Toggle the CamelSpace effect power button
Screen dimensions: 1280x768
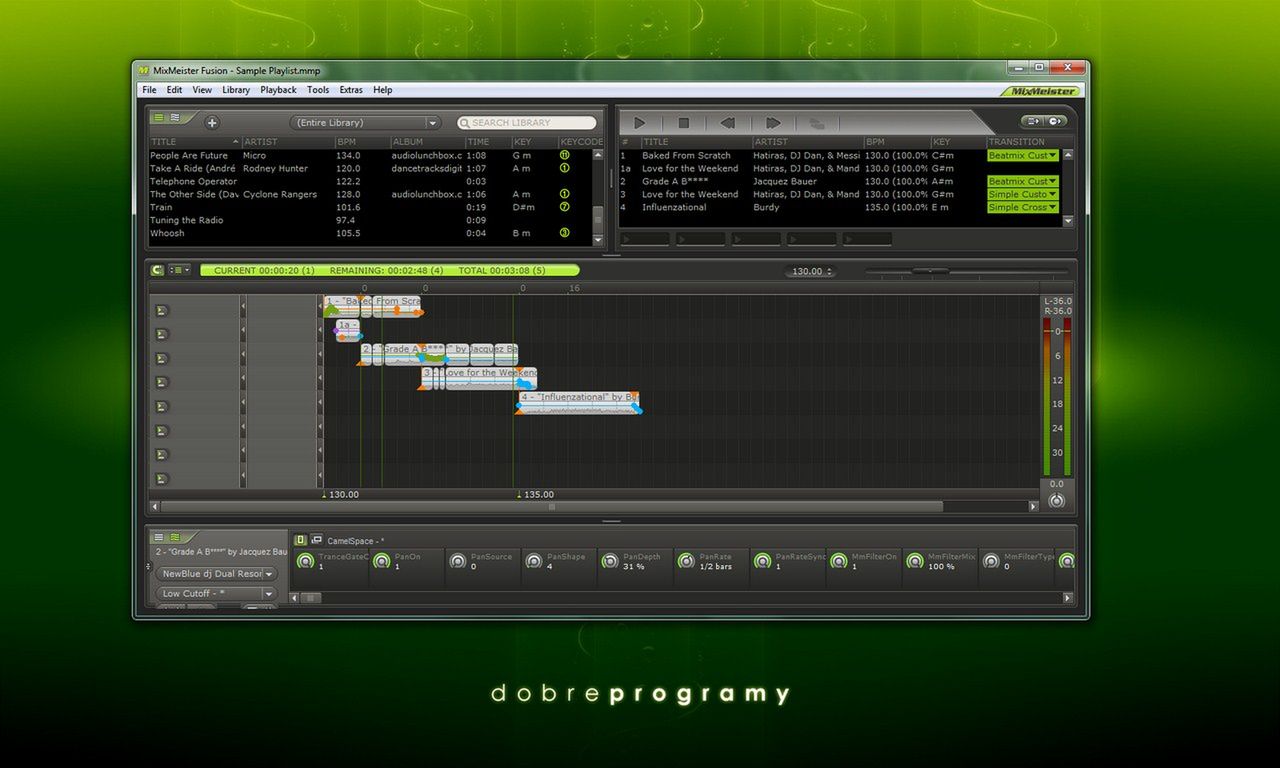click(x=301, y=540)
